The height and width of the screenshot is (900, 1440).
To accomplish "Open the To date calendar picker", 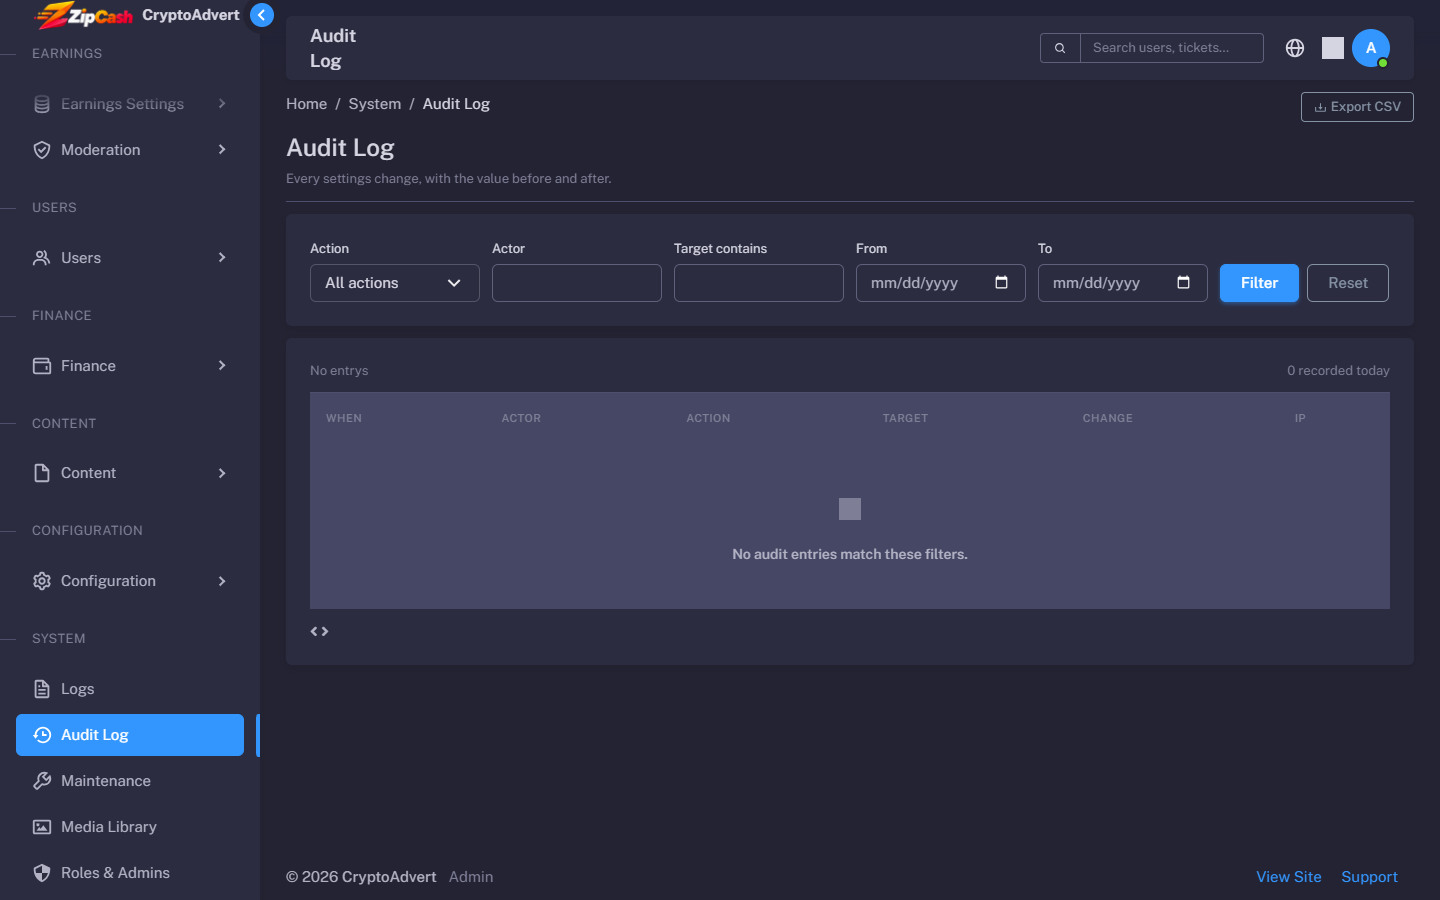I will click(x=1183, y=283).
